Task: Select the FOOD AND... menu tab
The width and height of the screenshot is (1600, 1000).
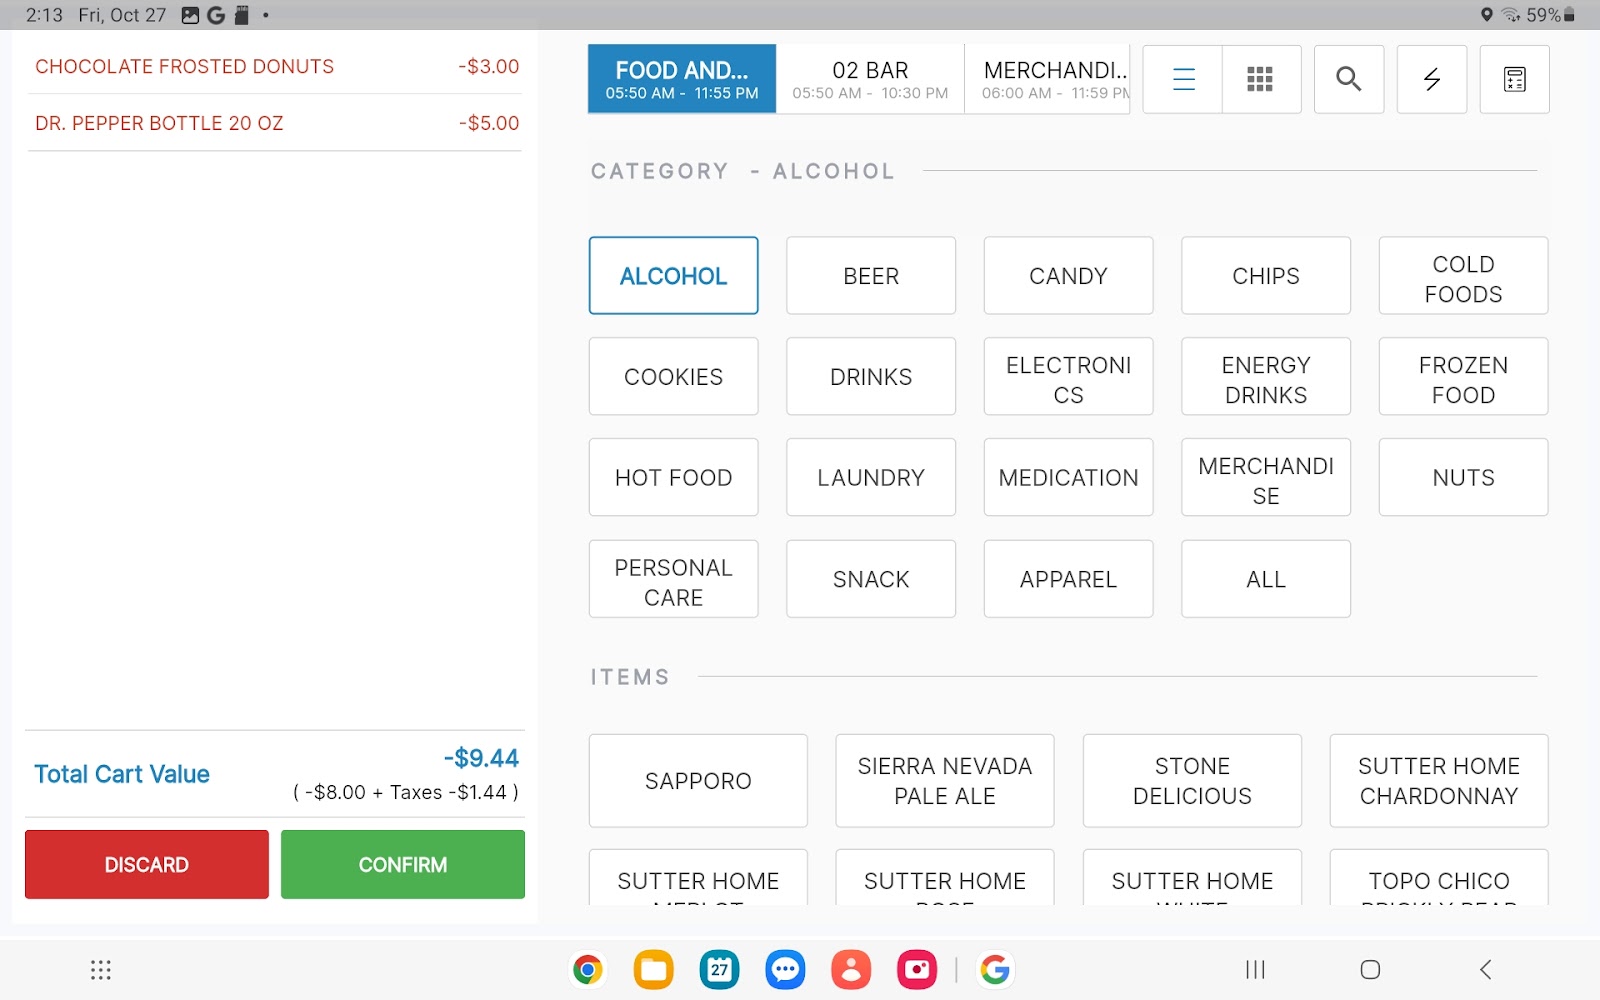Action: point(682,79)
